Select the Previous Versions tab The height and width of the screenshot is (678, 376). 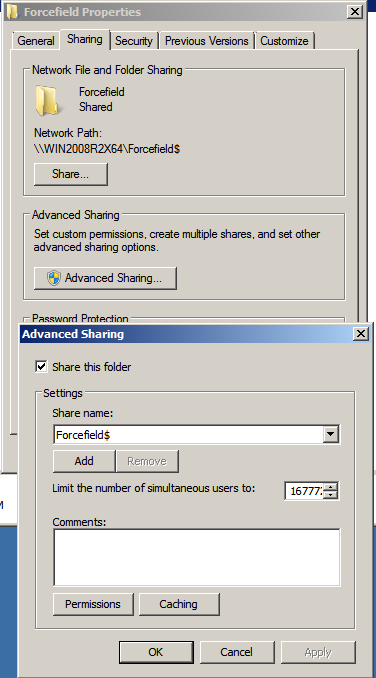(x=207, y=41)
